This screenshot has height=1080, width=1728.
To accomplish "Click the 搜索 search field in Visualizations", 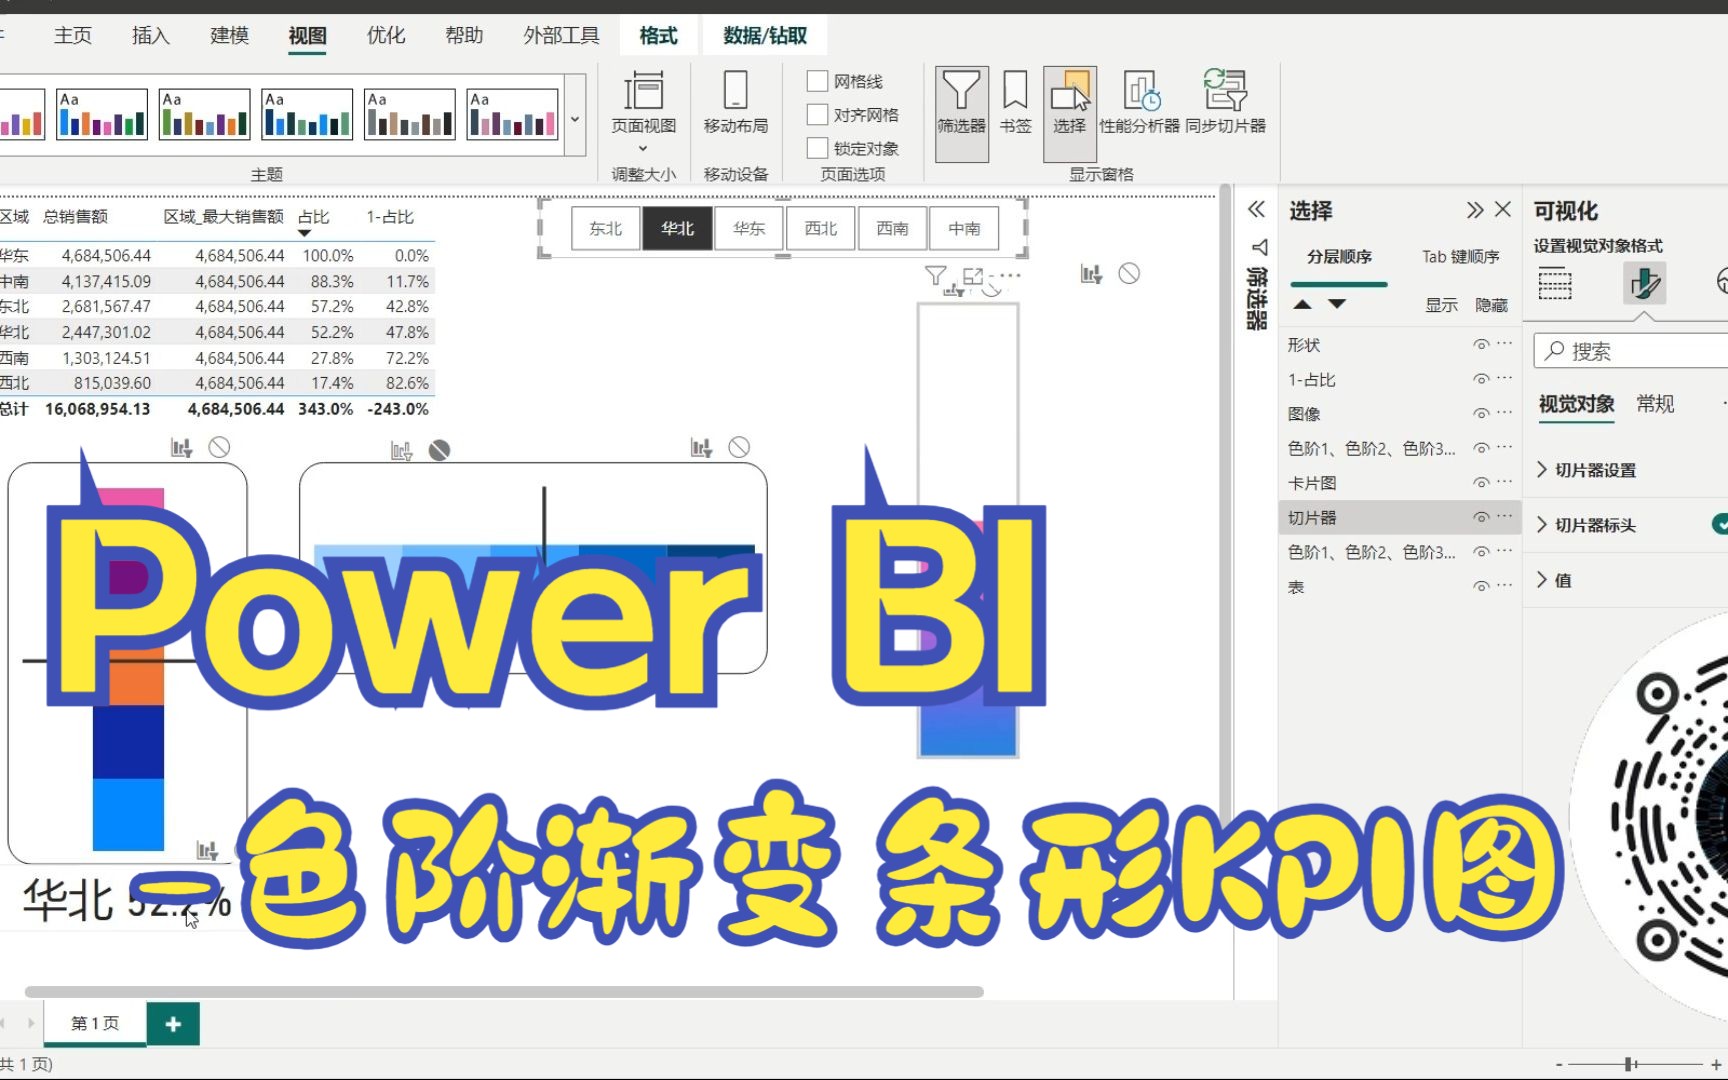I will (1630, 351).
